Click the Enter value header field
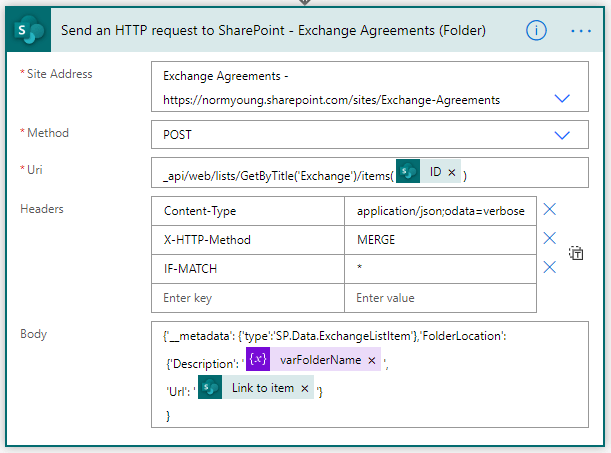Viewport: 611px width, 453px height. 440,298
